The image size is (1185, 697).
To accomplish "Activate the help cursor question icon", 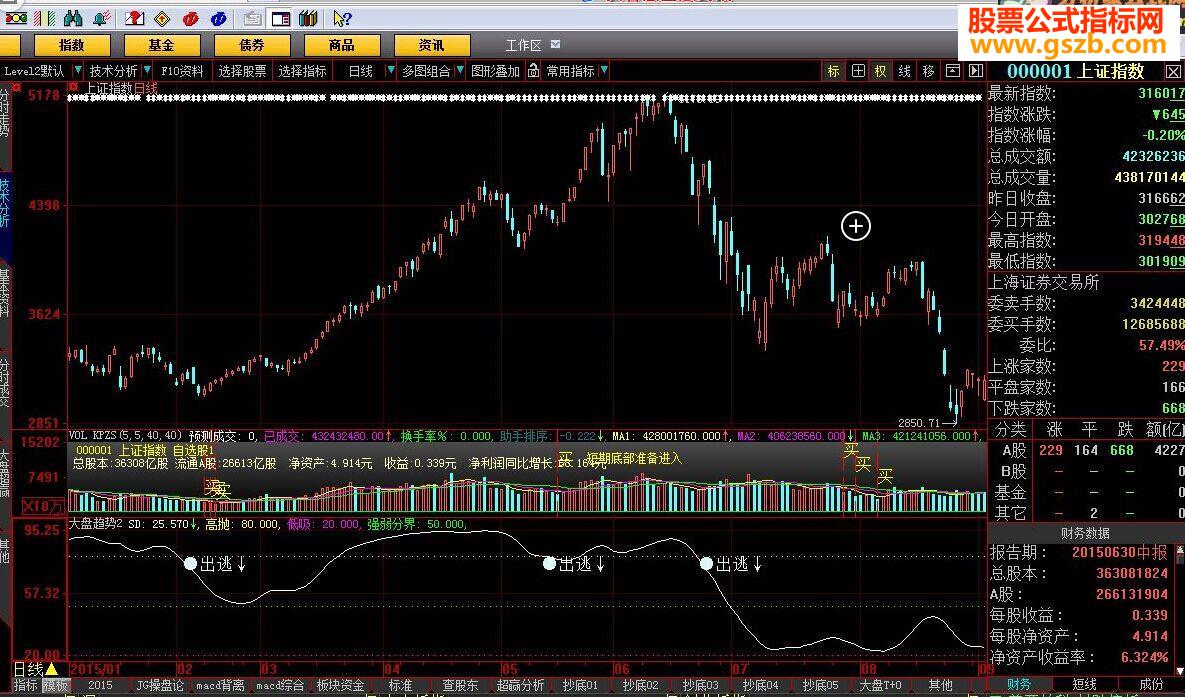I will click(342, 18).
